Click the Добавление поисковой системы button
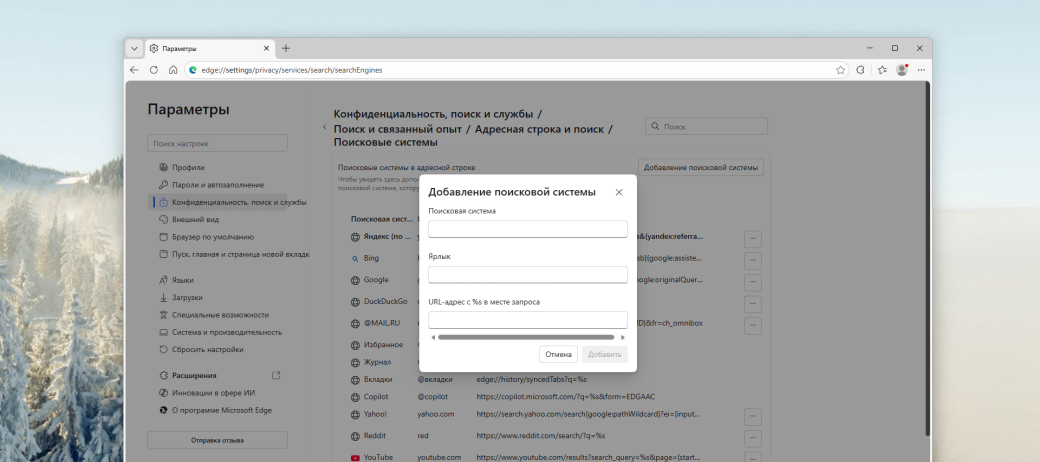This screenshot has height=462, width=1040. coord(701,167)
